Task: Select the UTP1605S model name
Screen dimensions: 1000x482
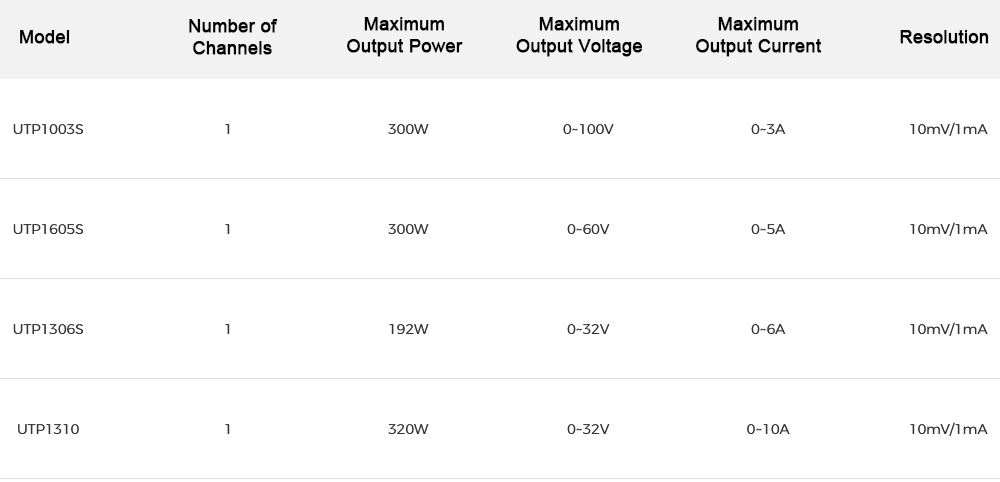Action: pos(48,229)
